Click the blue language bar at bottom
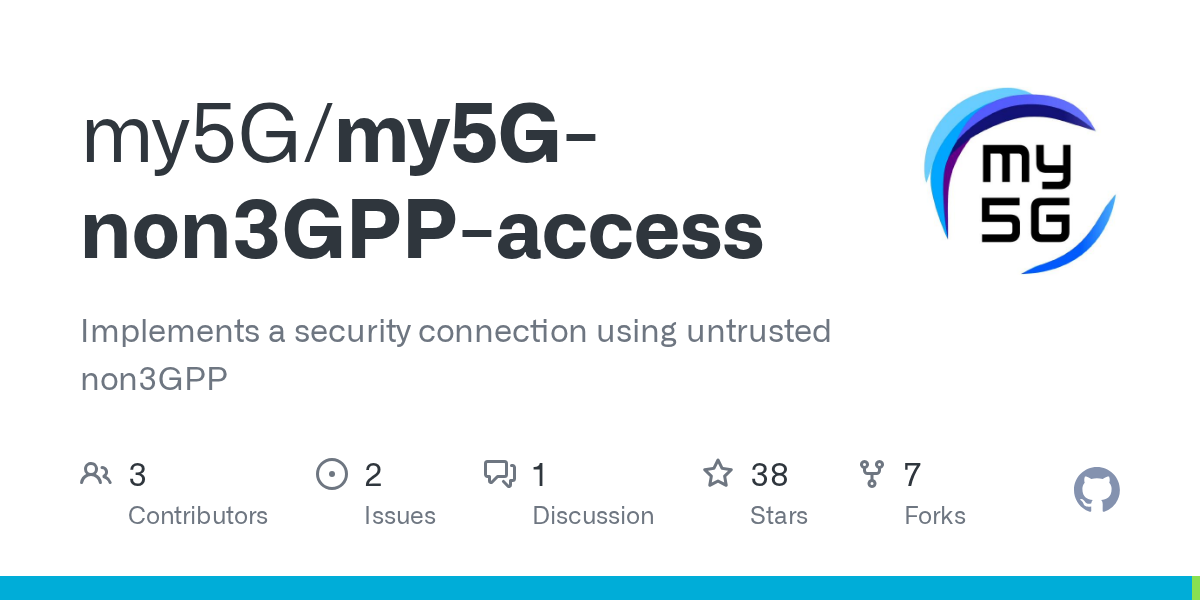 (x=600, y=588)
